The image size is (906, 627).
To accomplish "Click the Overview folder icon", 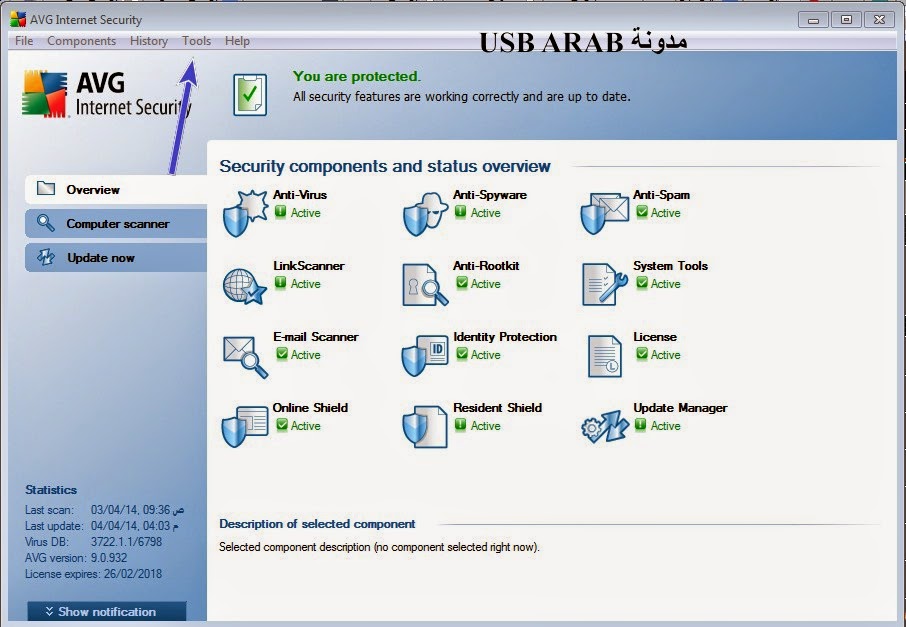I will tap(46, 188).
